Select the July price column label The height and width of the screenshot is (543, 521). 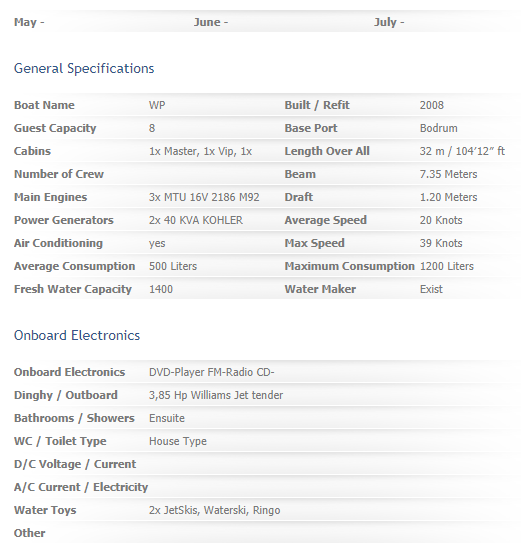[389, 22]
